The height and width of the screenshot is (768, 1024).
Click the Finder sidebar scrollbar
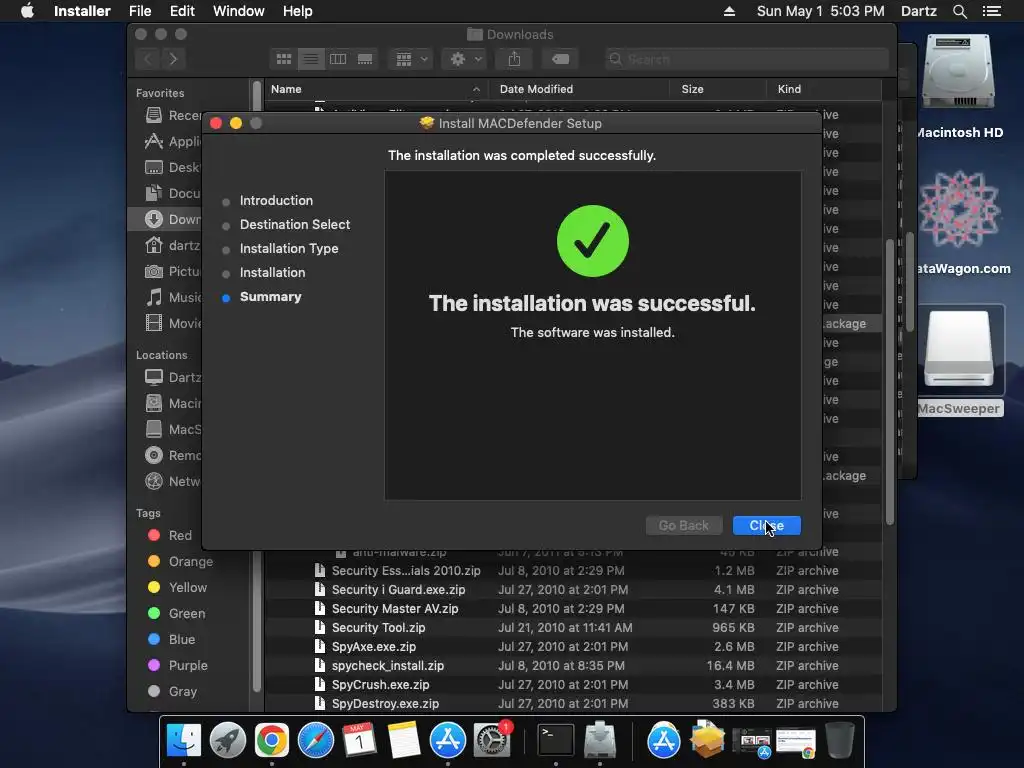tap(257, 385)
